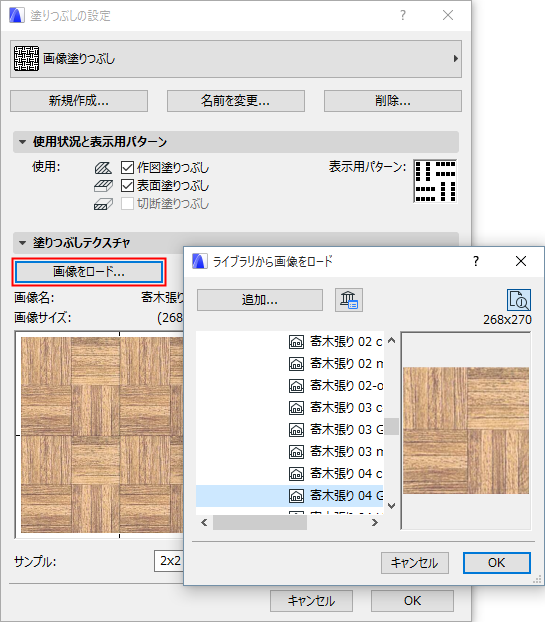545x622 pixels.
Task: Click the 新規作成... button
Action: 79,101
